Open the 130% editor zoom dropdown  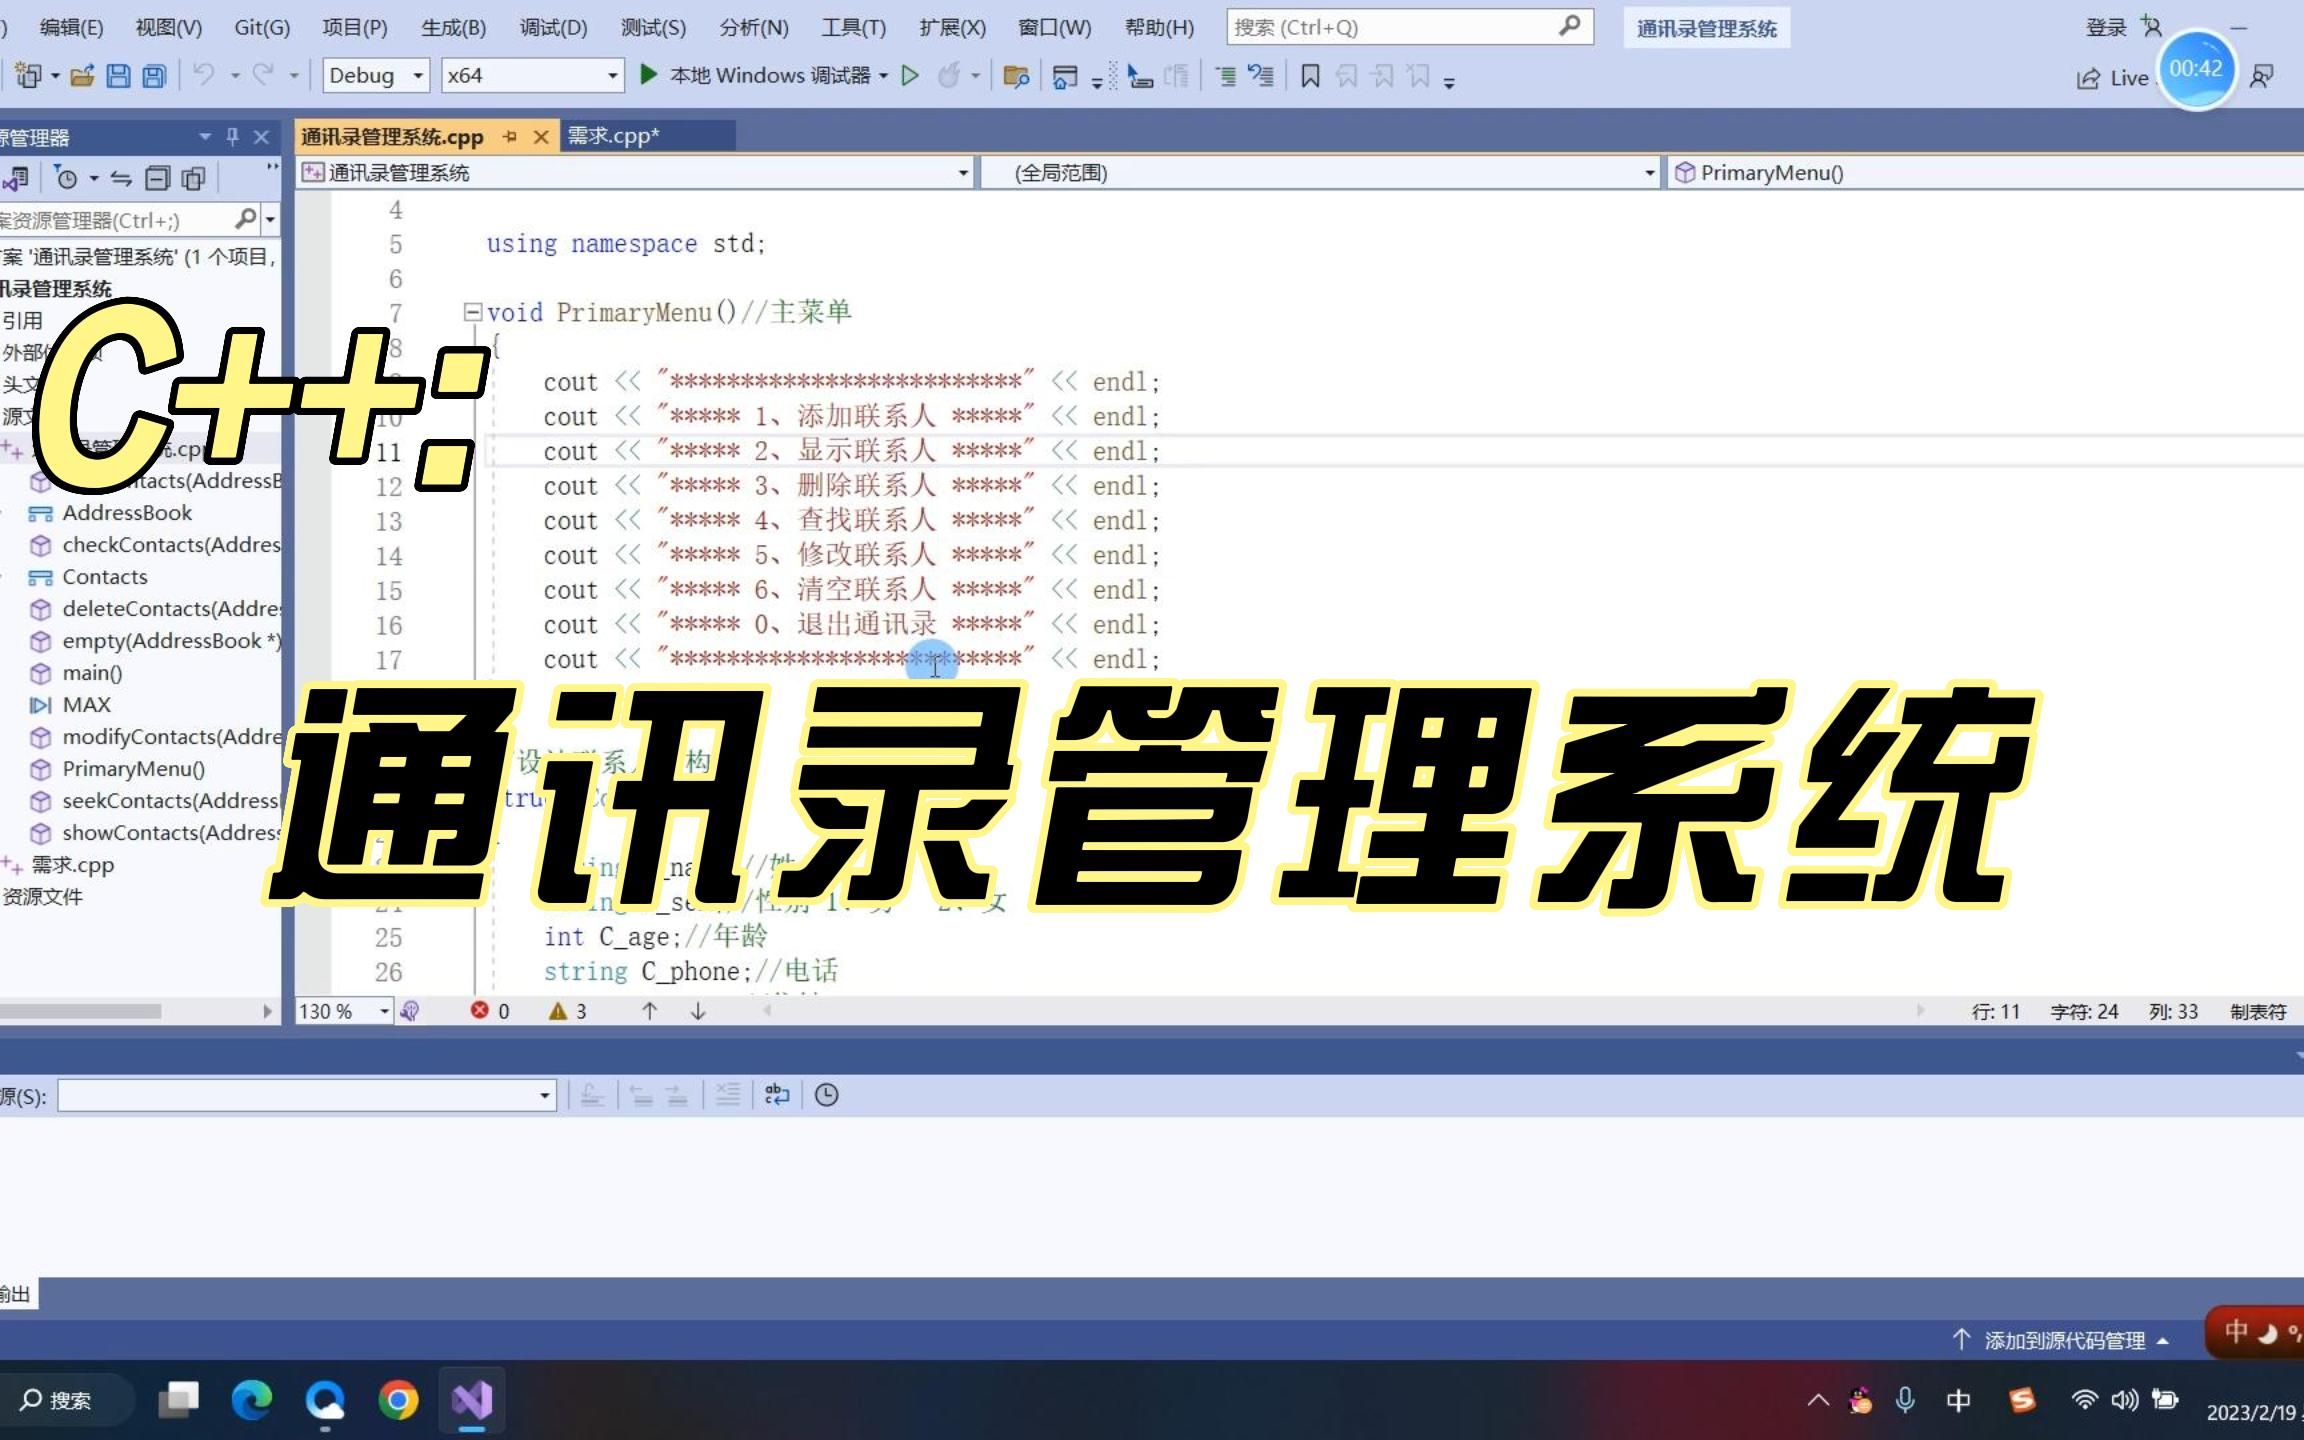pos(383,1011)
